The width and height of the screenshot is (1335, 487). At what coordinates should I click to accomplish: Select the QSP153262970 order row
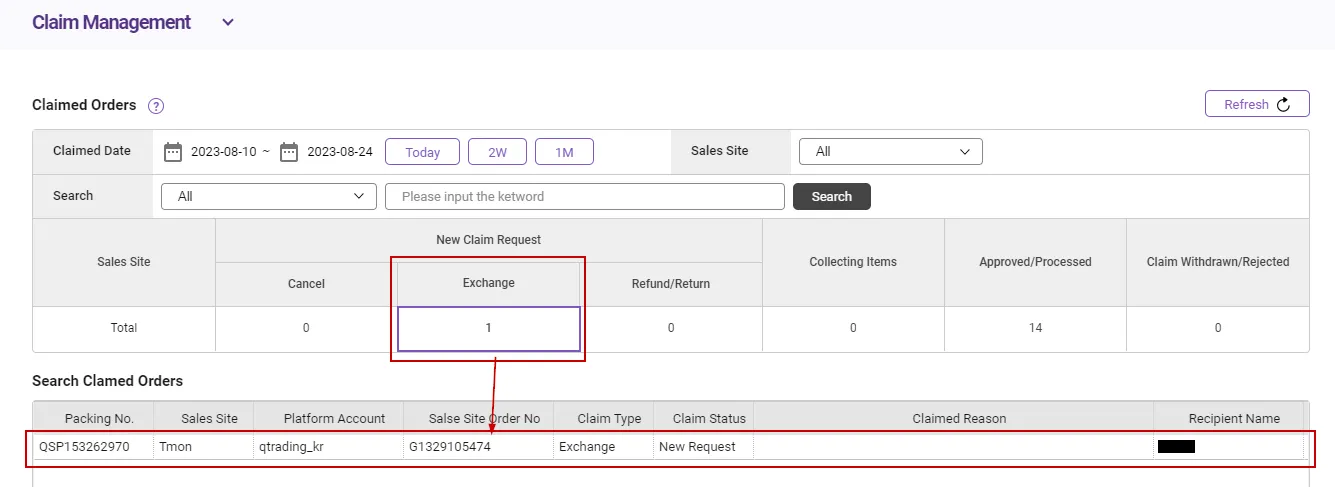tap(85, 447)
